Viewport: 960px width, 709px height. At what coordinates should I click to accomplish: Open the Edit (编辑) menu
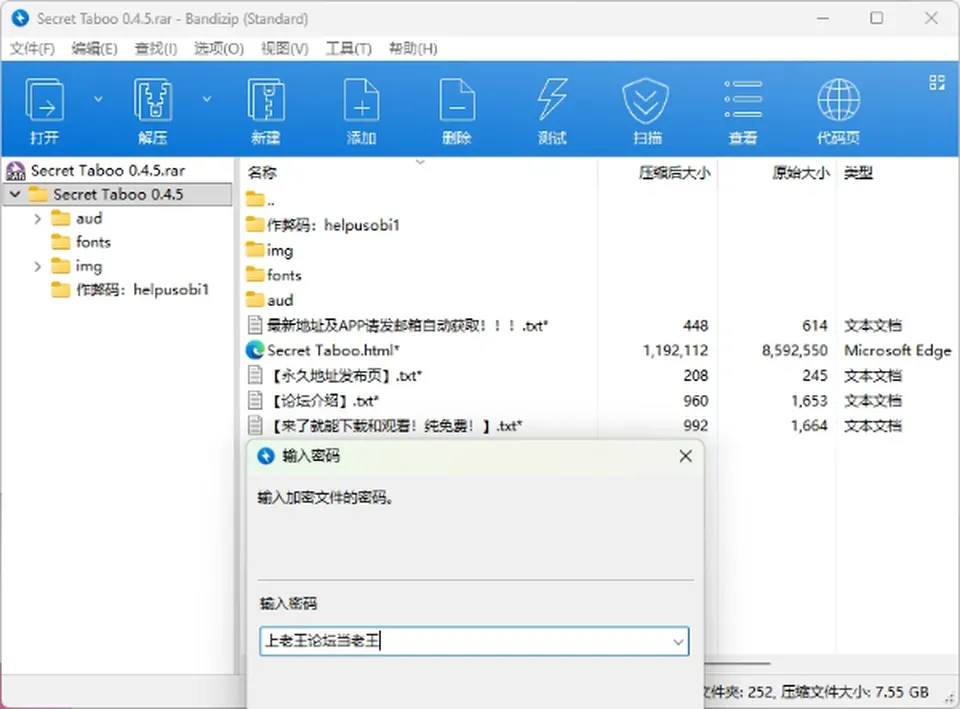(x=94, y=48)
